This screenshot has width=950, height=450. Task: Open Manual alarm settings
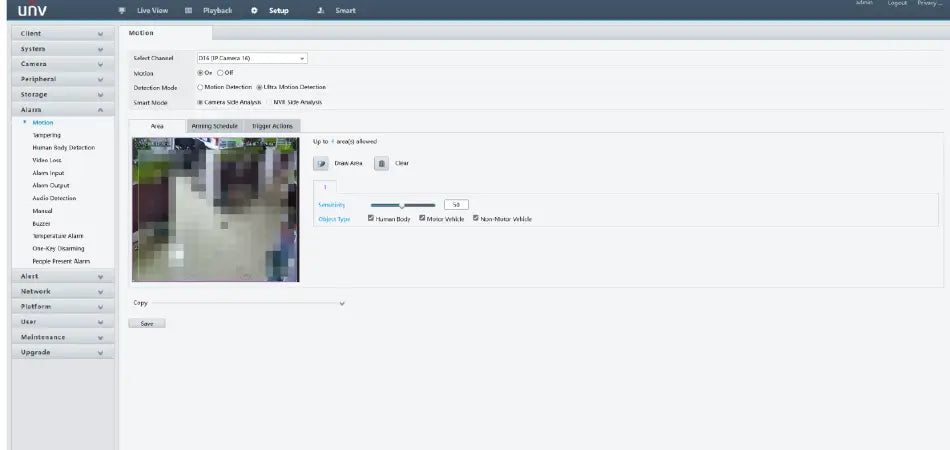pyautogui.click(x=42, y=211)
